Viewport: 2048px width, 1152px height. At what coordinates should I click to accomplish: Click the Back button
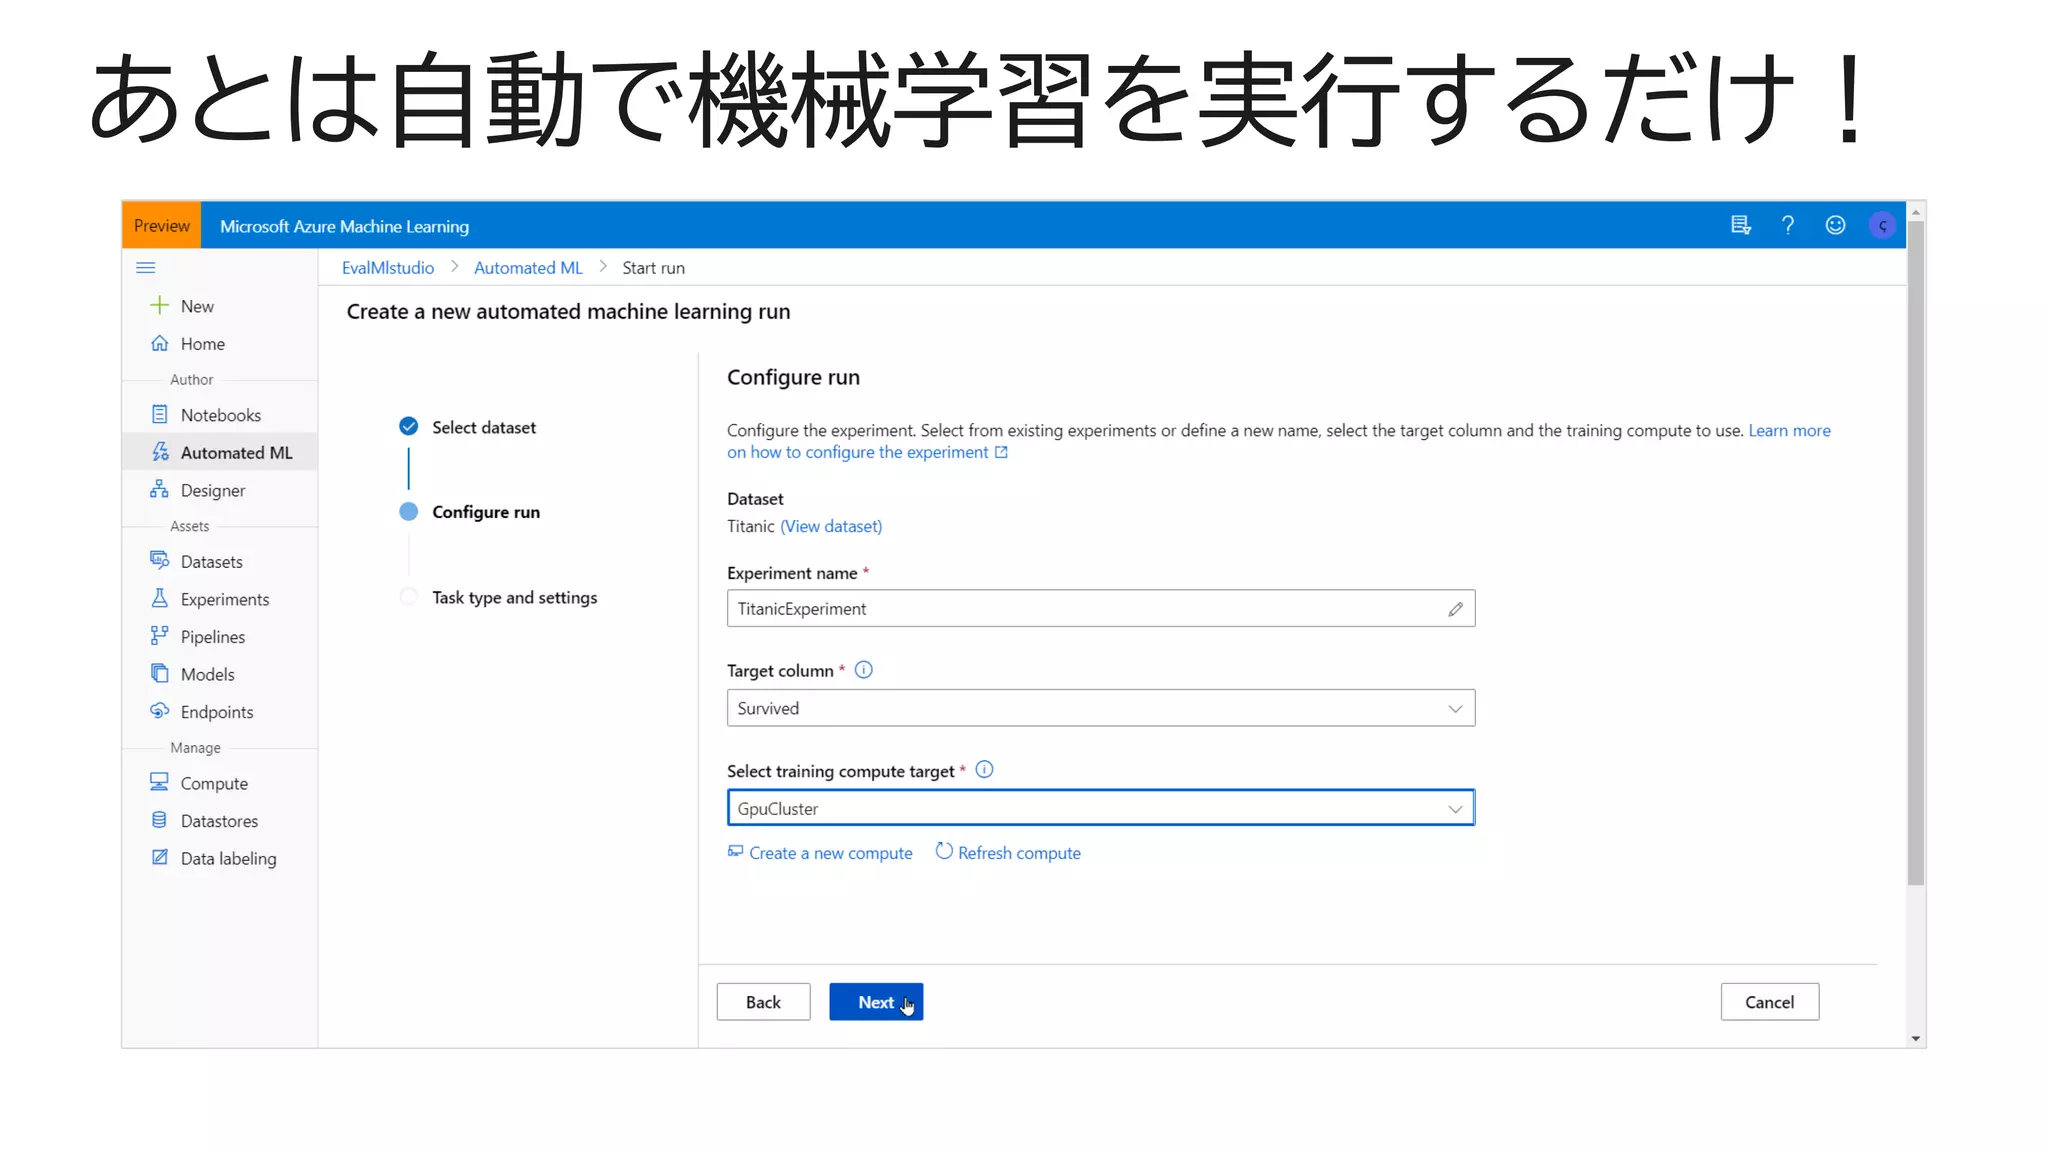pyautogui.click(x=763, y=1002)
